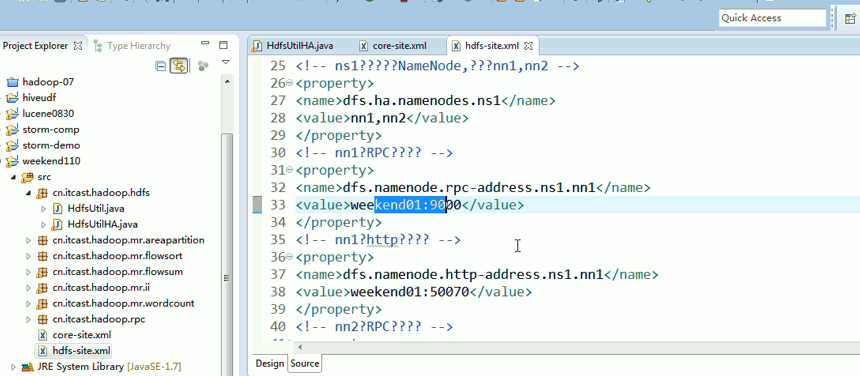This screenshot has width=860, height=376.
Task: Expand the cn.itcast.hadoop.mr.wordcount package
Action: [29, 304]
